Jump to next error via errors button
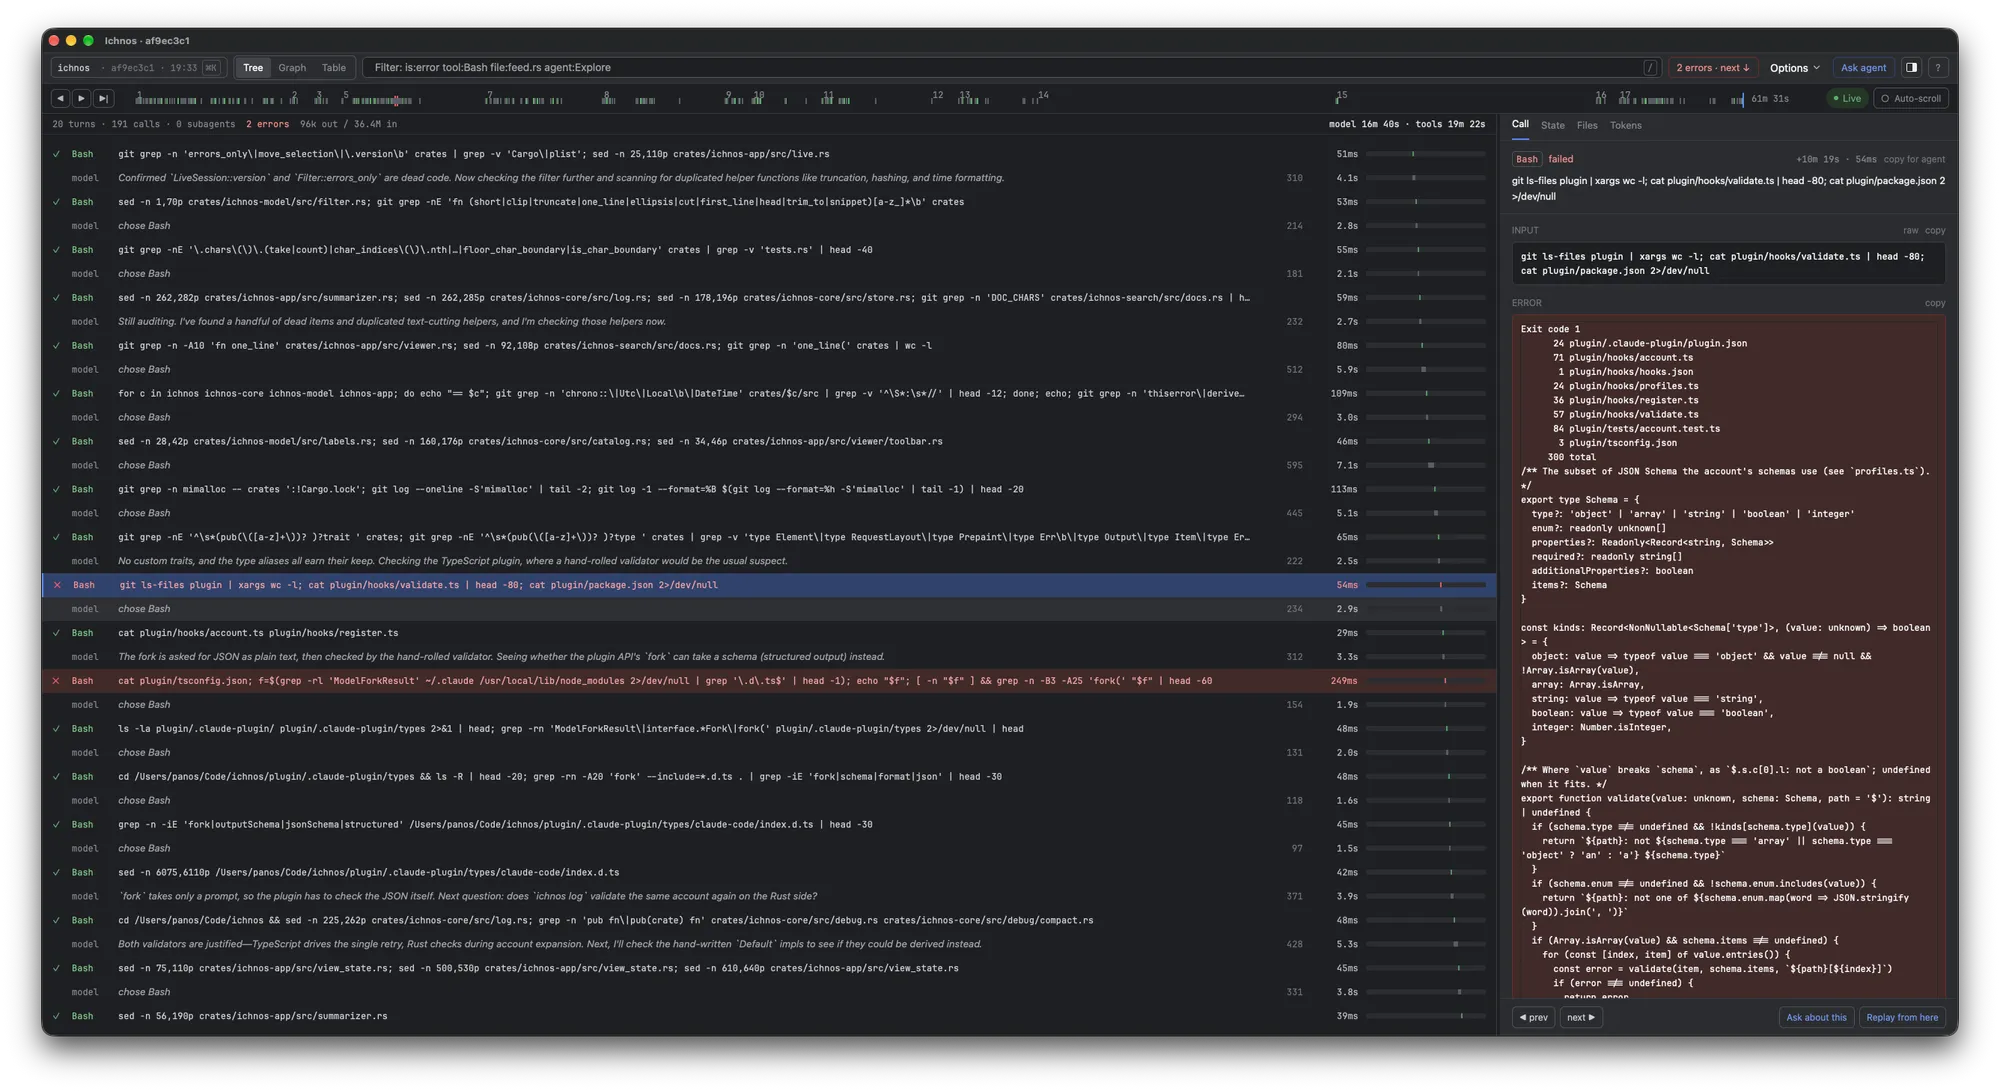The height and width of the screenshot is (1091, 2000). click(x=1712, y=68)
